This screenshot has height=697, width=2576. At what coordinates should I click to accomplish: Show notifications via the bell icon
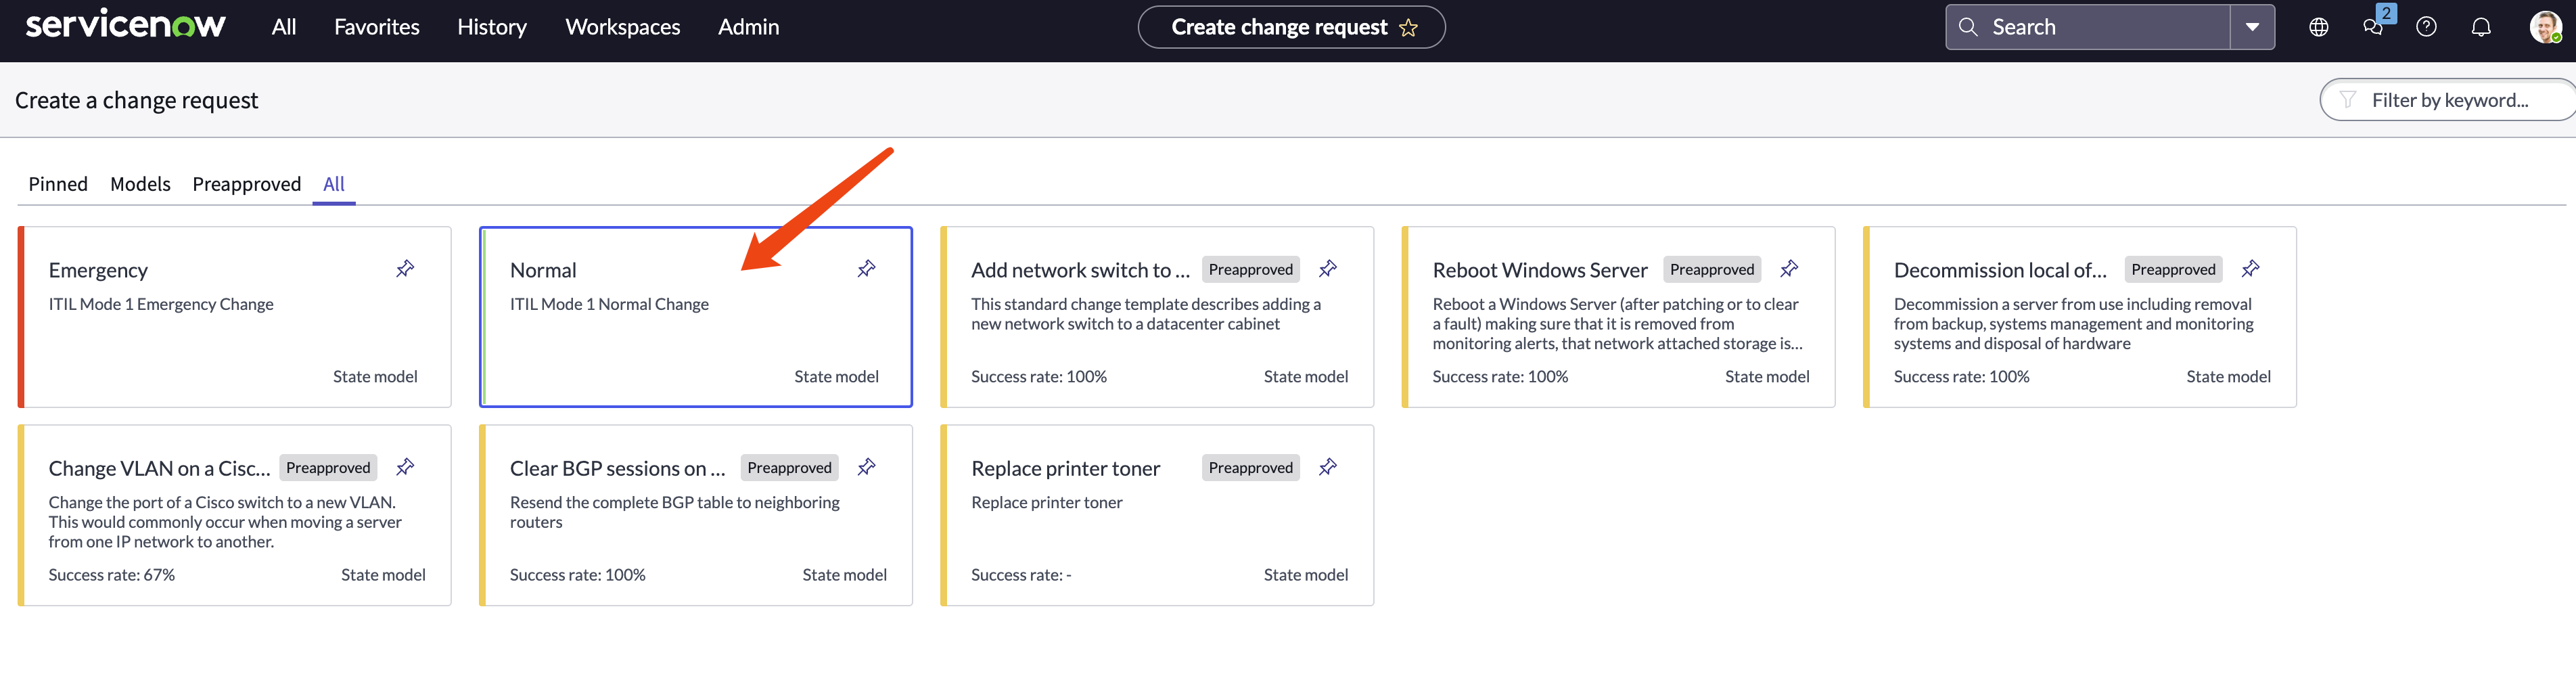click(2481, 28)
